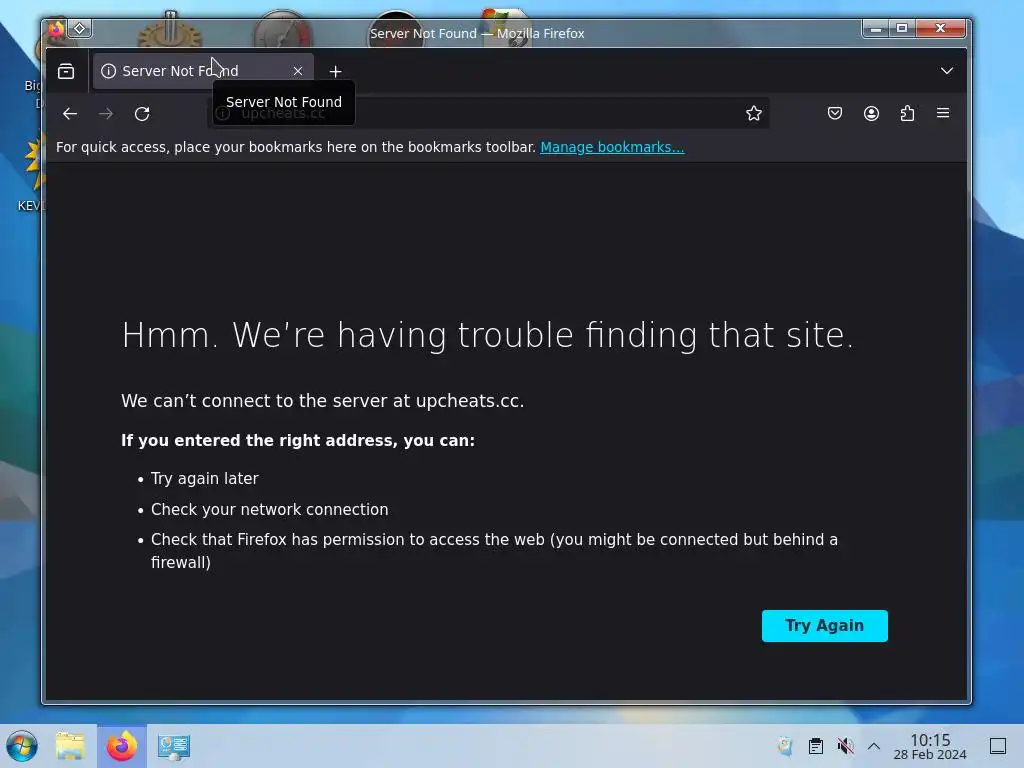Reload the page with the refresh icon
Screen dimensions: 1024x768
click(142, 114)
